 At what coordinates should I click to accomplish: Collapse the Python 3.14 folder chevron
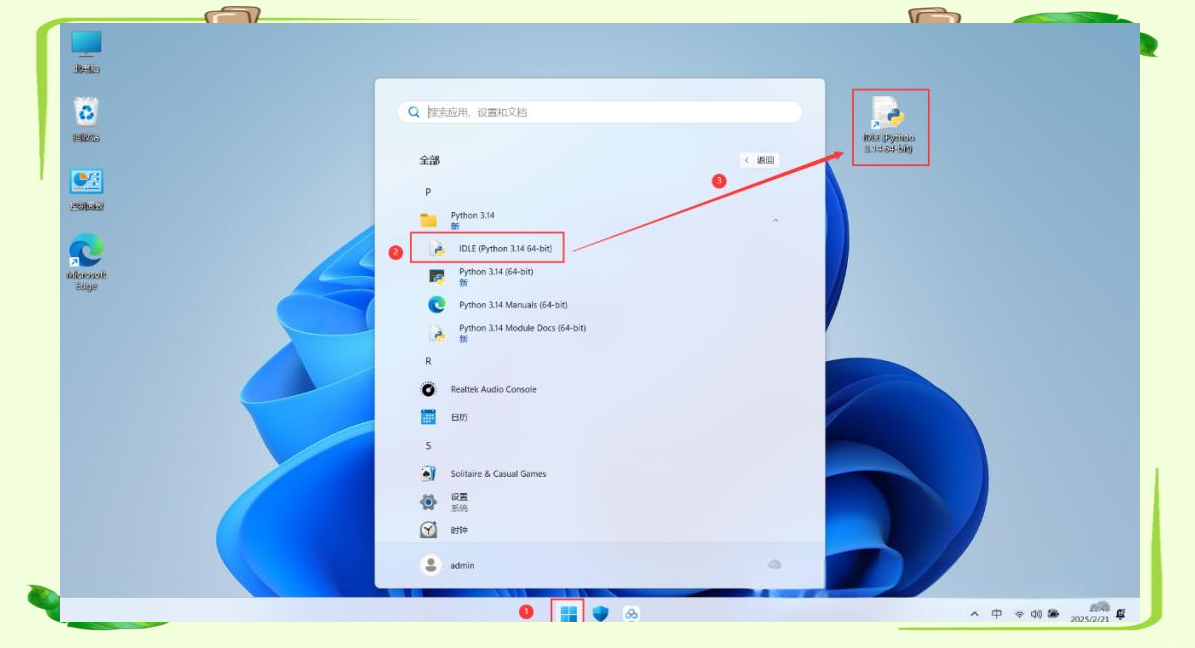pos(775,220)
